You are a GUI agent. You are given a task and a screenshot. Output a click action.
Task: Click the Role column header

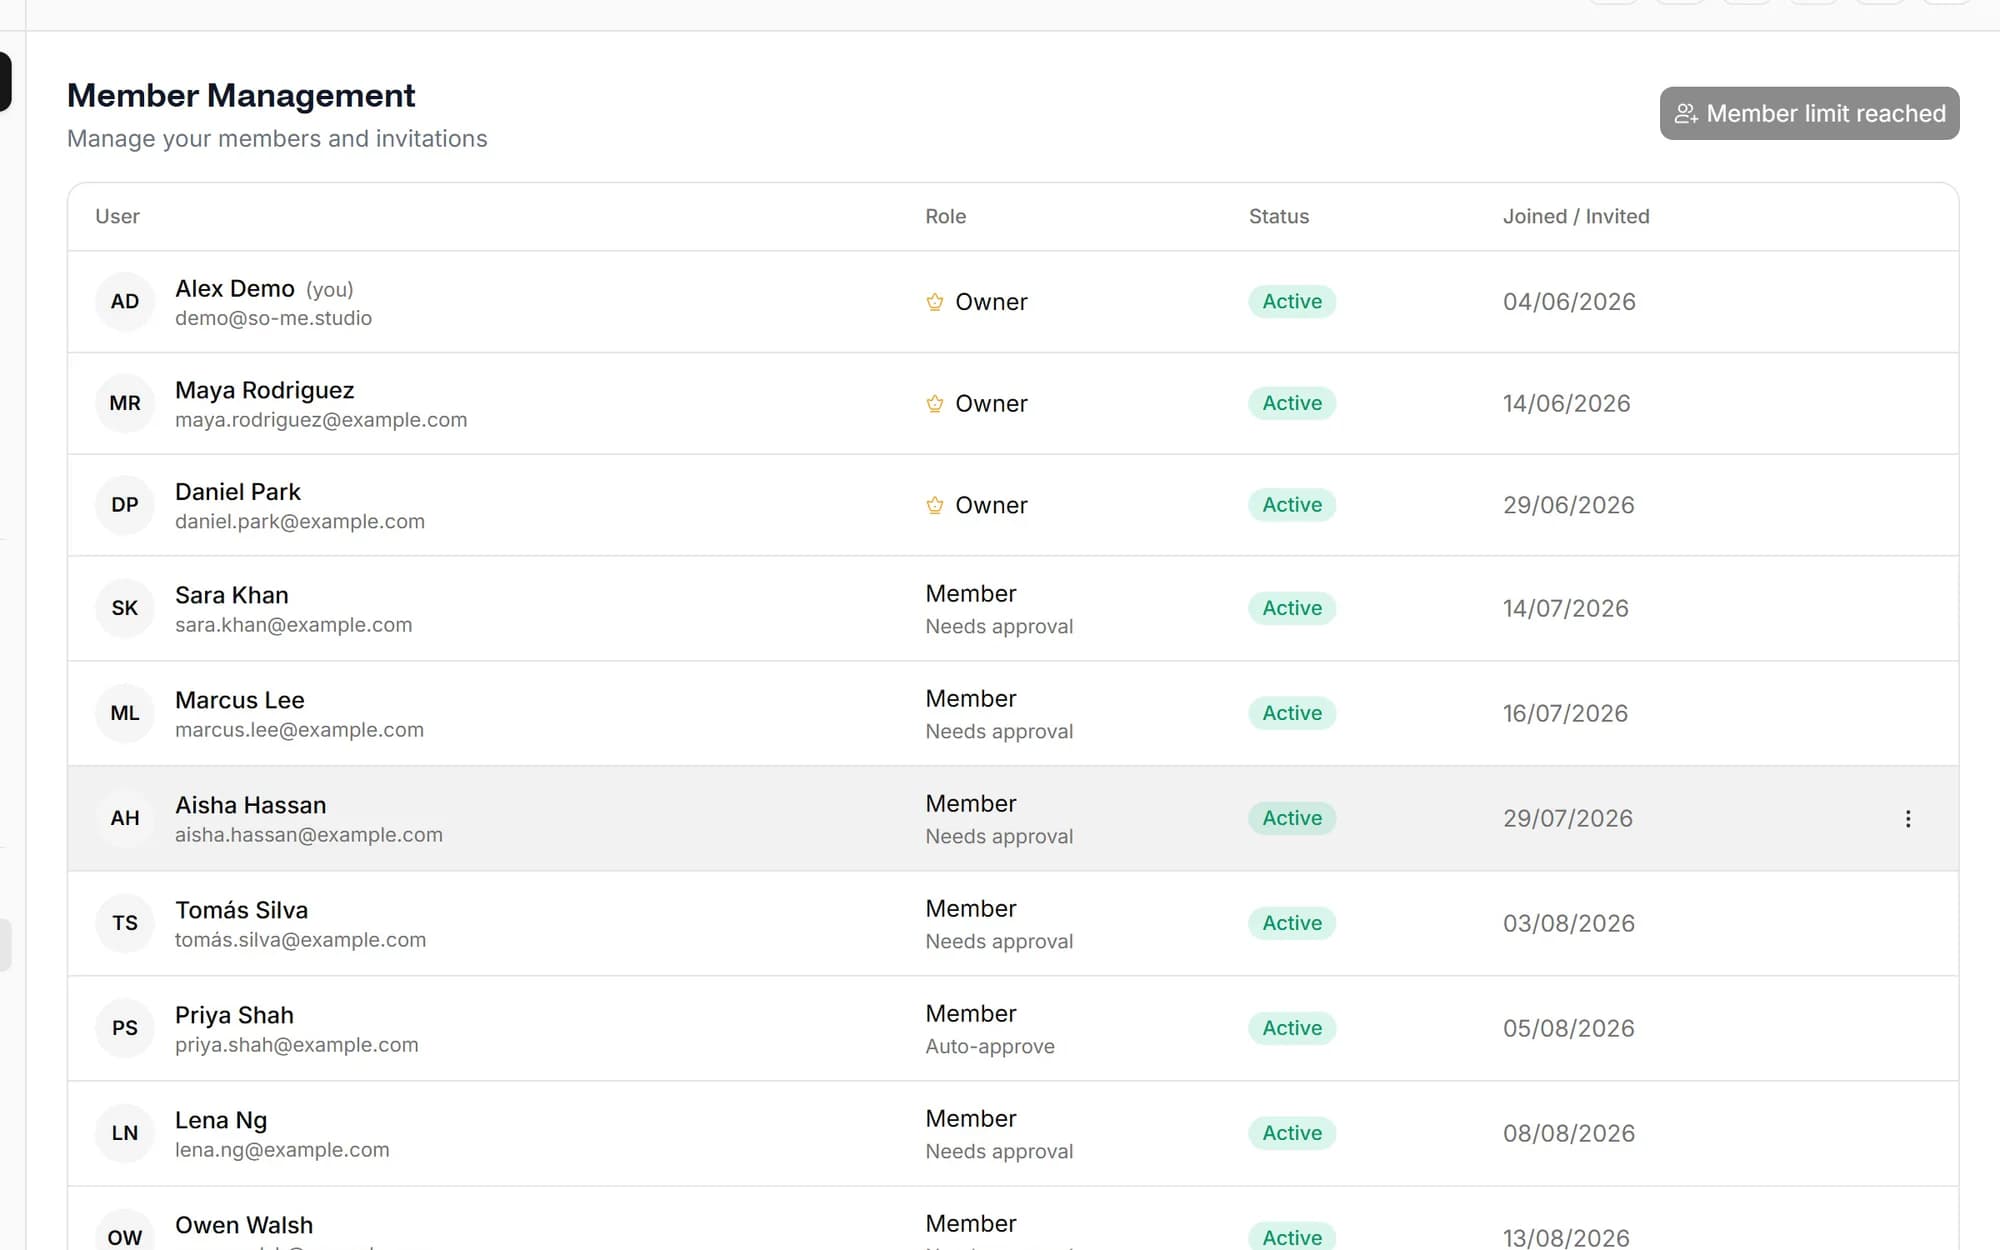click(945, 216)
